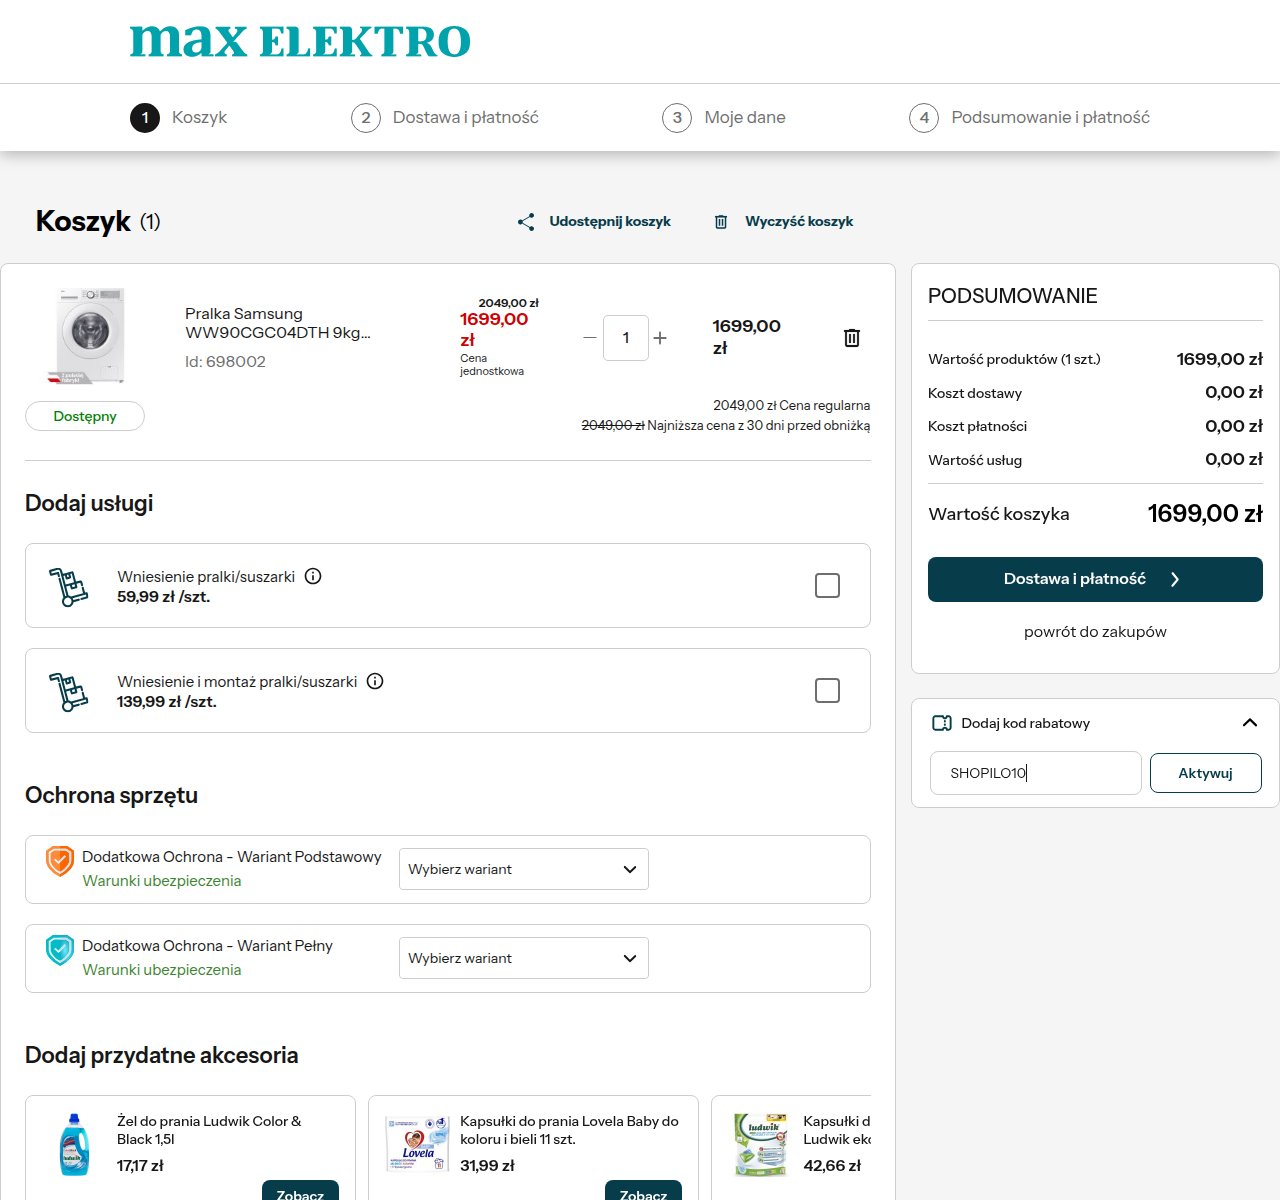
Task: Click discount code field with SHOPILO10
Action: pos(1035,773)
